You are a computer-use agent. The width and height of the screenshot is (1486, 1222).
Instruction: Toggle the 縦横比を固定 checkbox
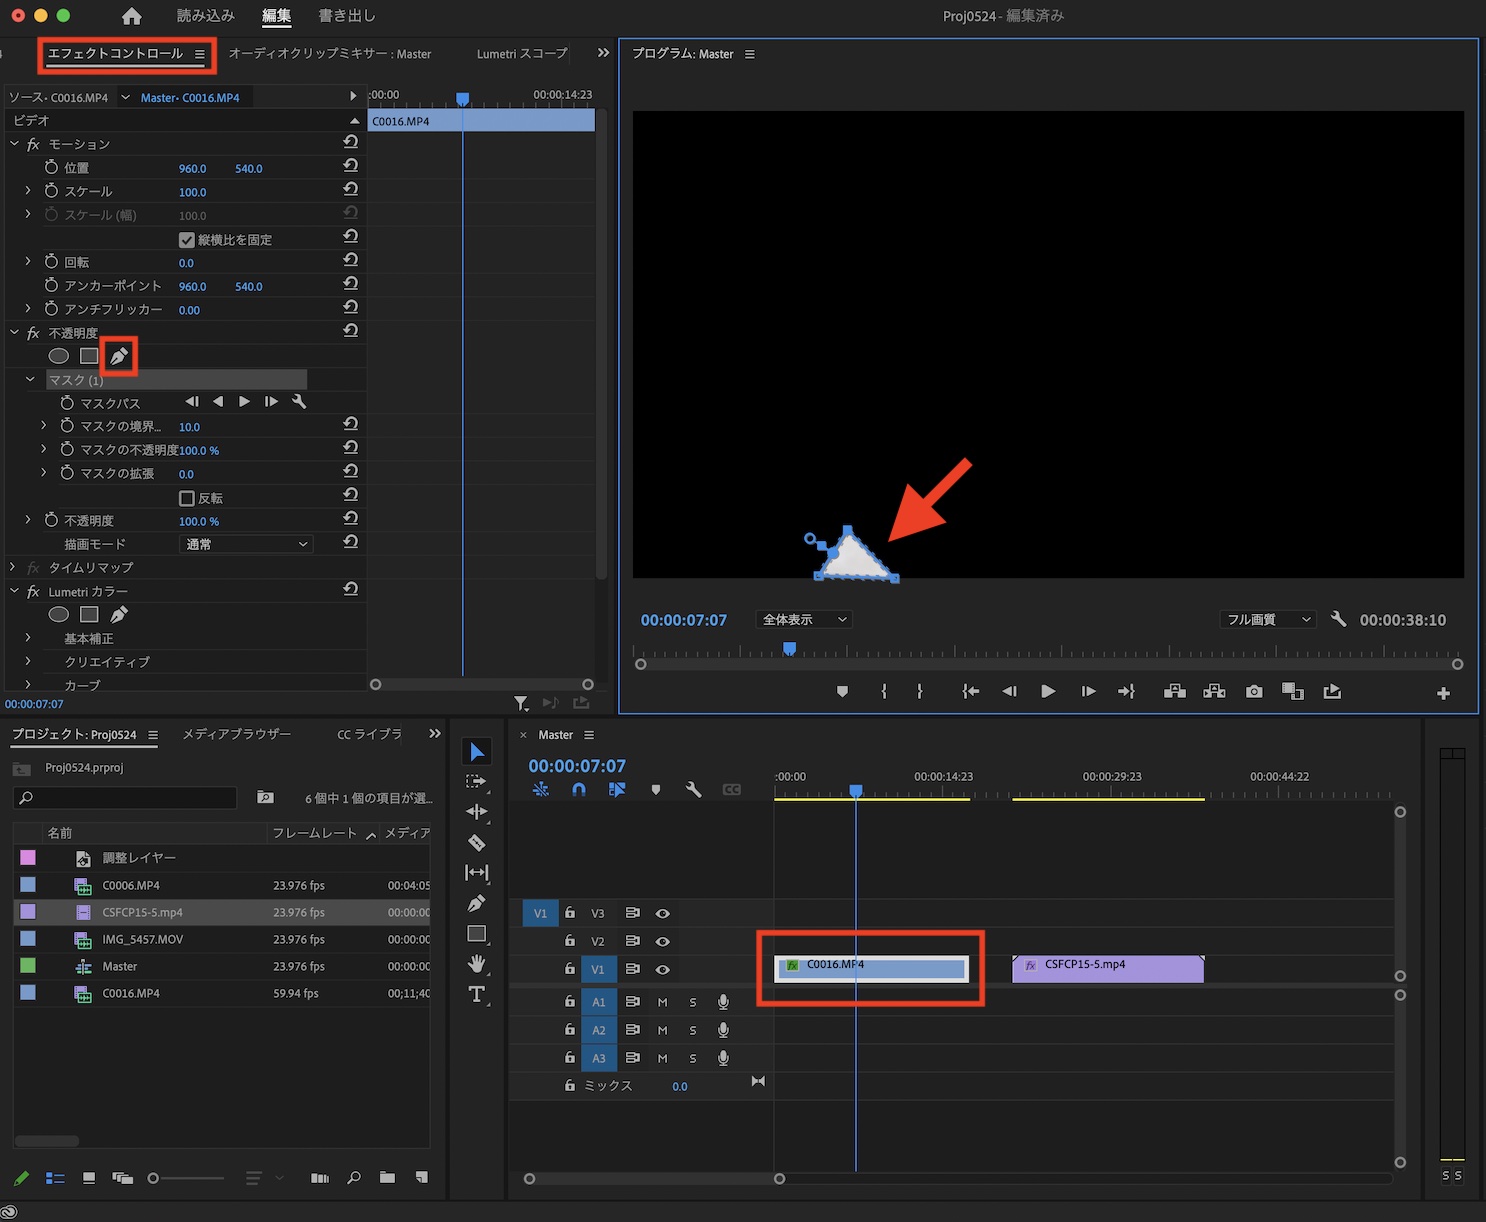[187, 240]
